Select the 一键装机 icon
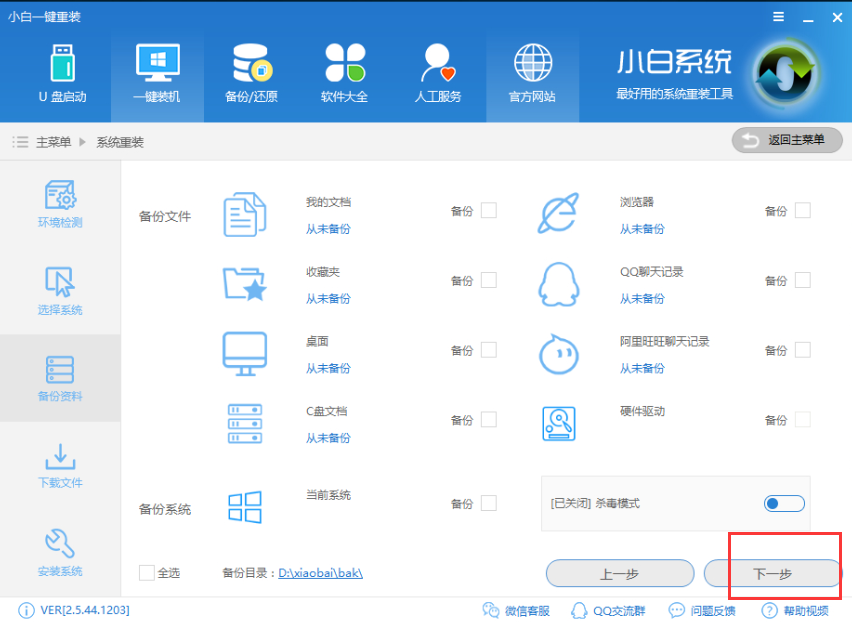This screenshot has height=623, width=852. pos(155,72)
